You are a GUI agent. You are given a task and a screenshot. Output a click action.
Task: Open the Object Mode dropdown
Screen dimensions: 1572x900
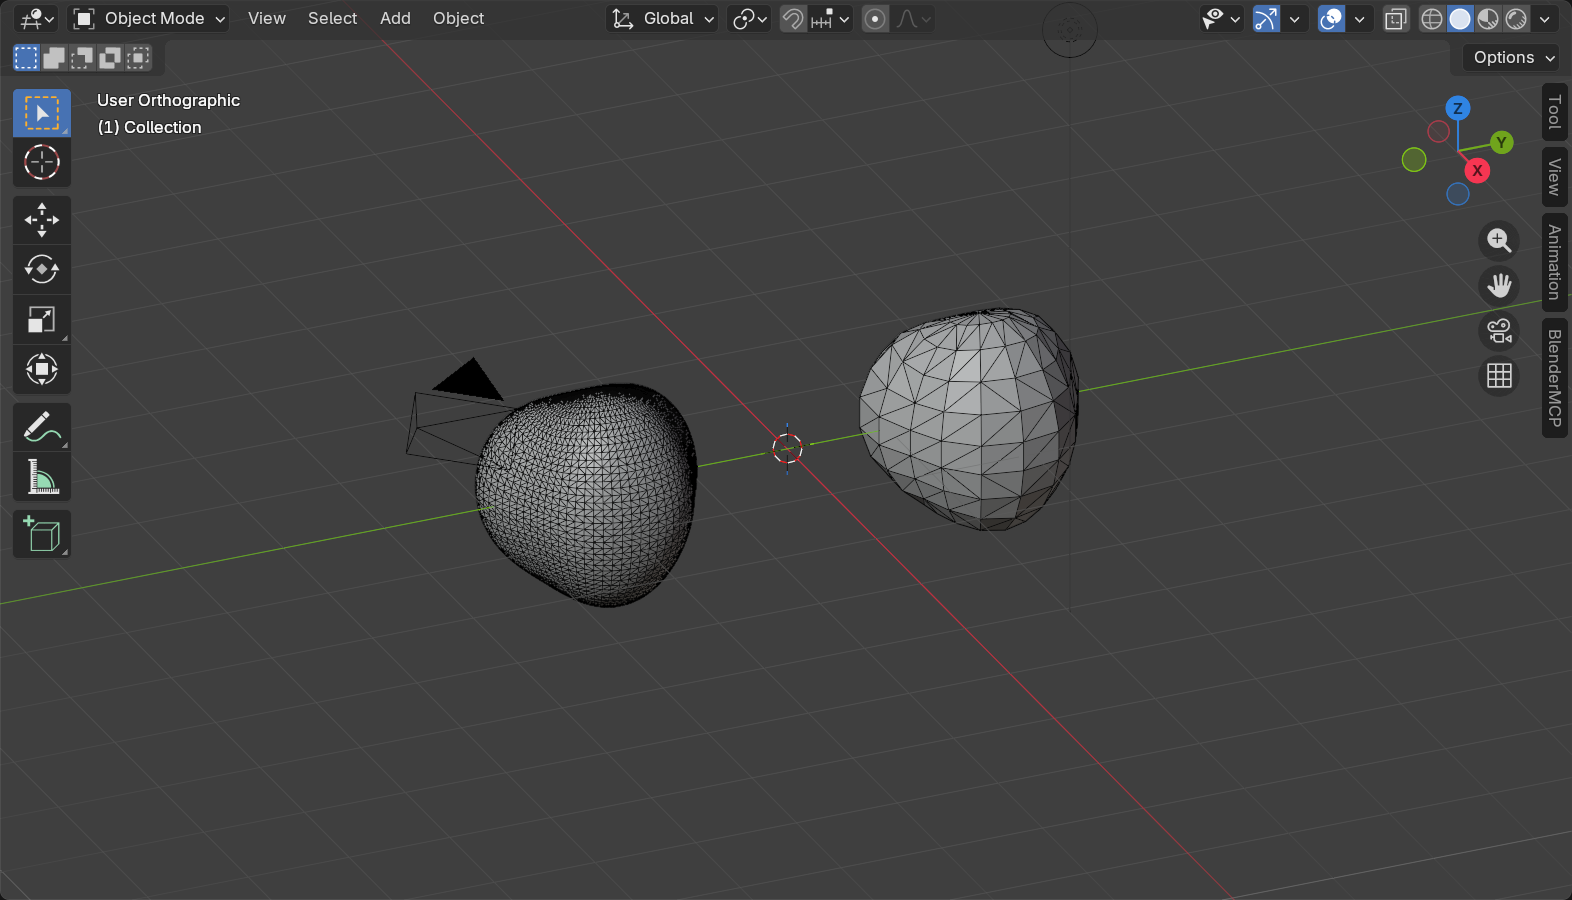coord(149,19)
